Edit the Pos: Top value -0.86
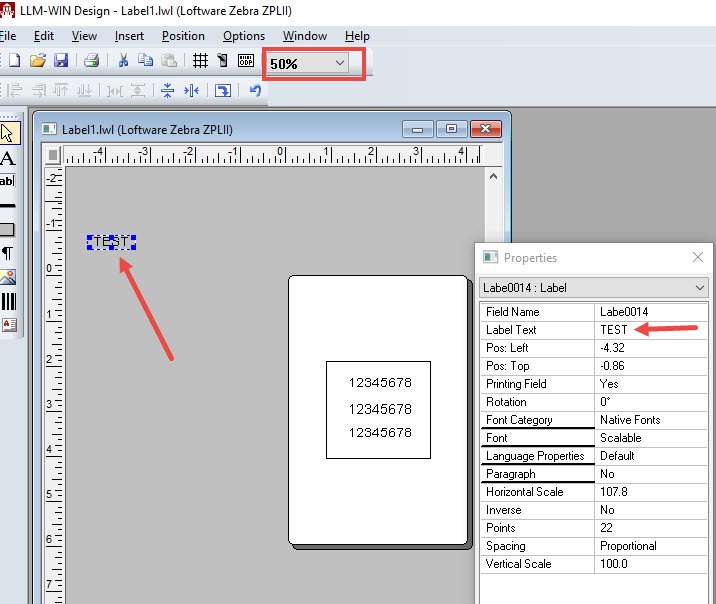This screenshot has width=716, height=604. click(x=650, y=366)
